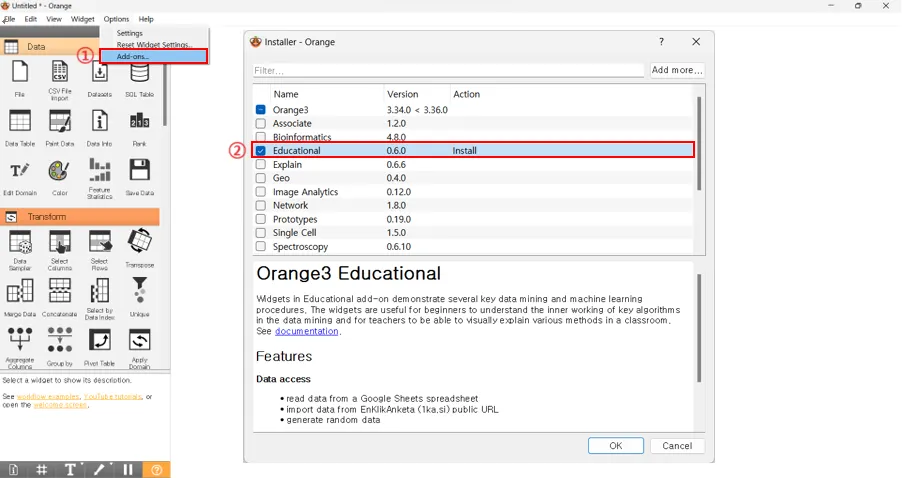The width and height of the screenshot is (902, 478).
Task: Choose Add-ons... from Options menu
Action: 154,56
